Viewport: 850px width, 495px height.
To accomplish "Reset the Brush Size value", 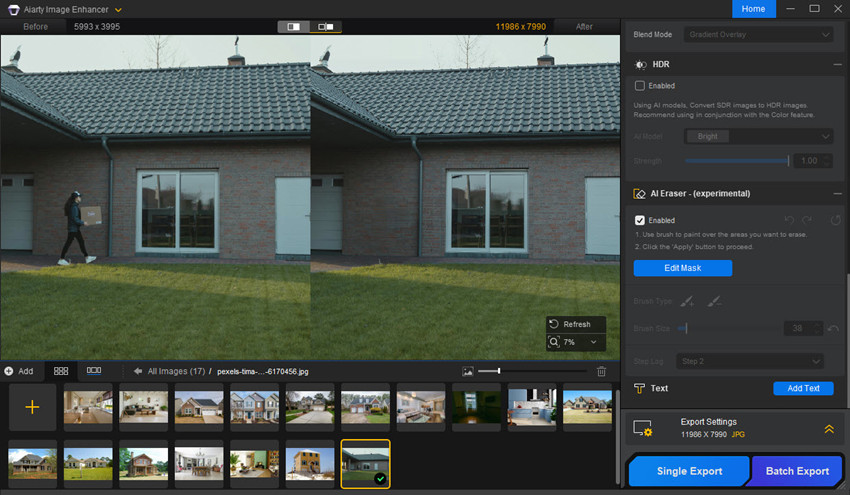I will [x=833, y=328].
